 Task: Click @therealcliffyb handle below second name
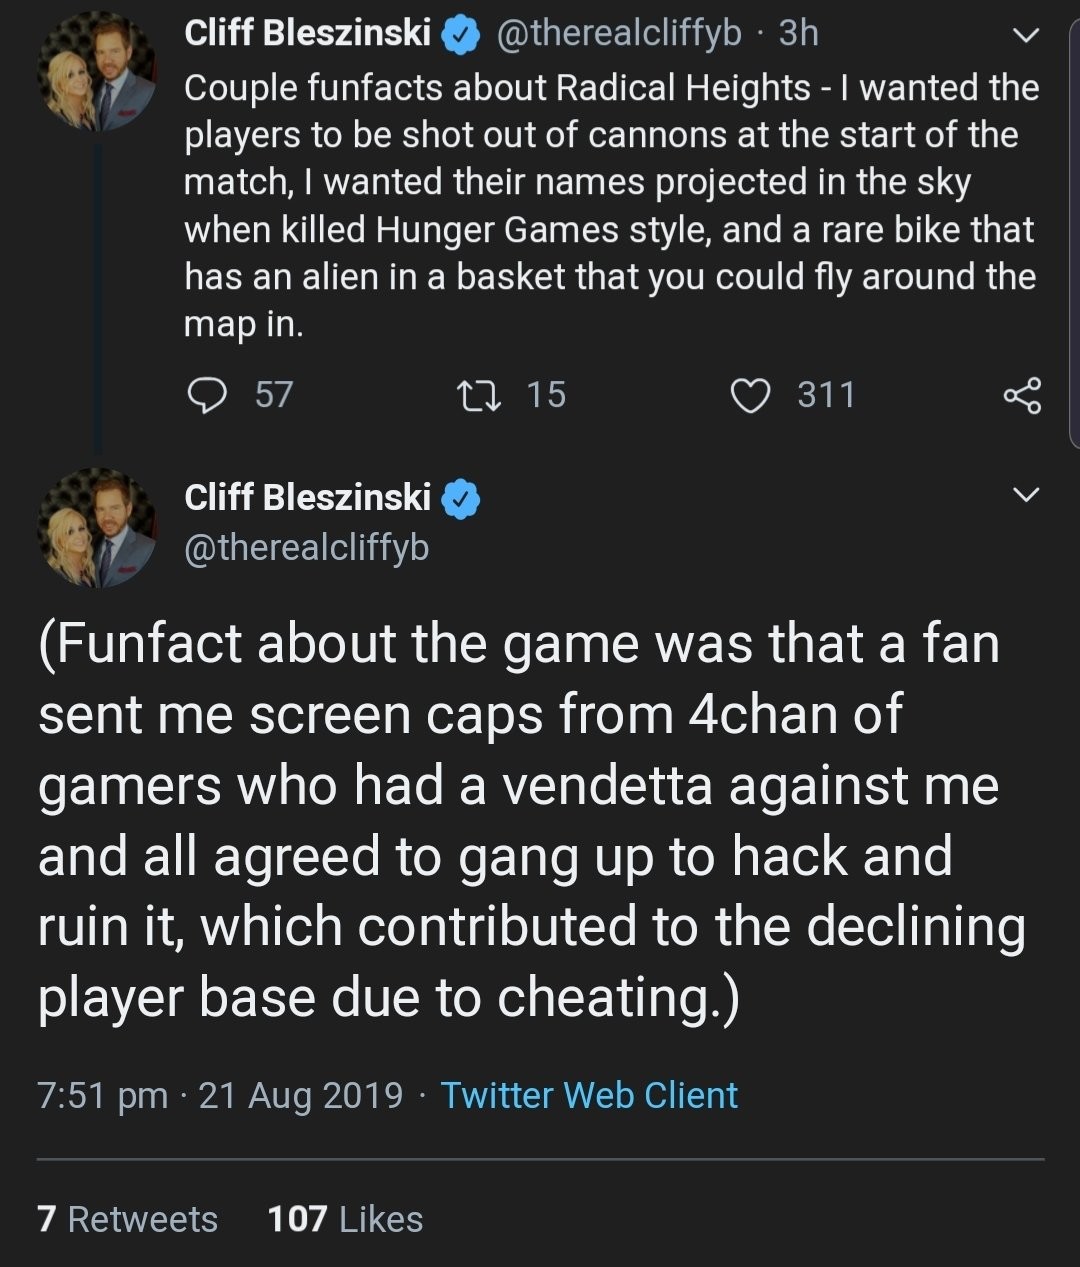point(306,547)
